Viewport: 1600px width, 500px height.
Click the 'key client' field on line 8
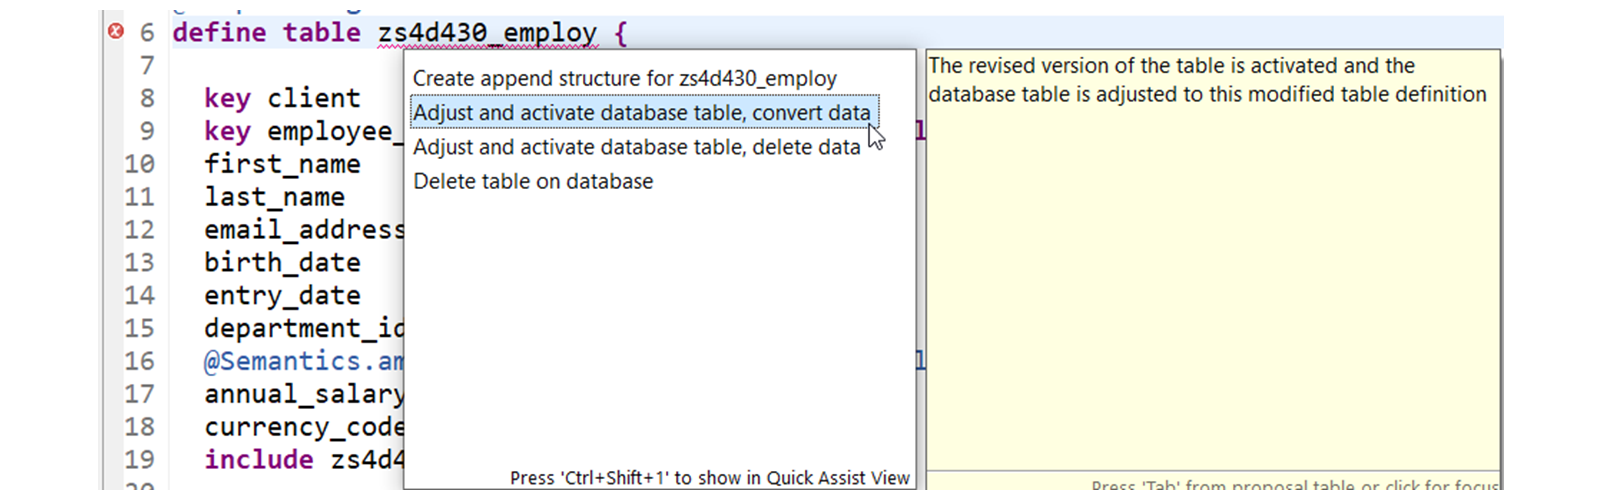point(282,98)
